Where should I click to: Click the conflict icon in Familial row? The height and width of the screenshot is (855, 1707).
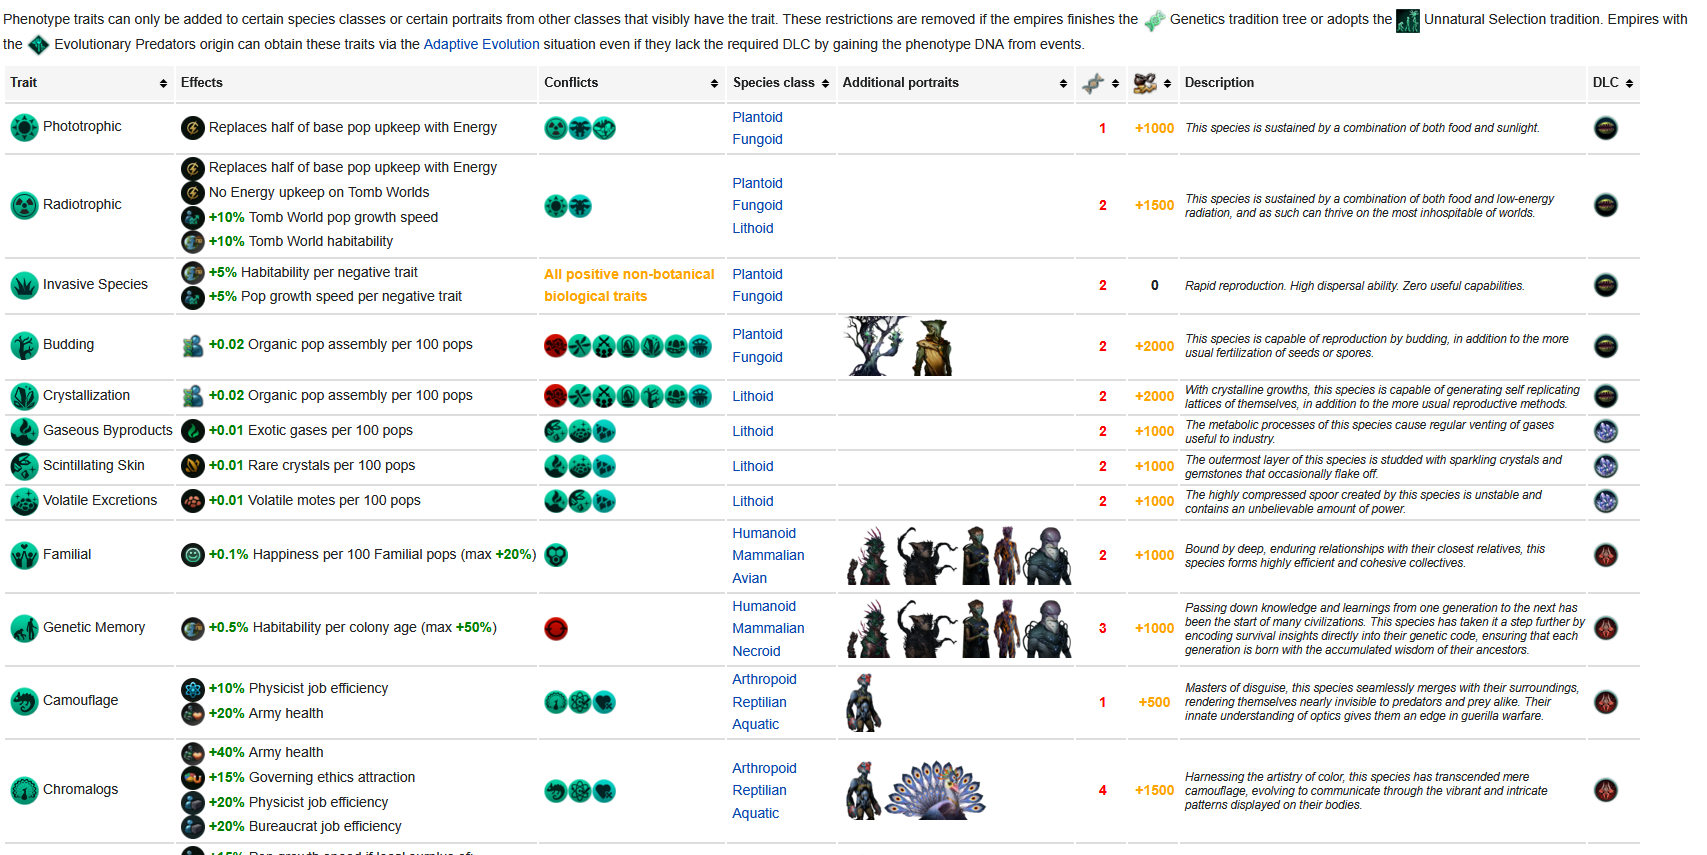[556, 555]
